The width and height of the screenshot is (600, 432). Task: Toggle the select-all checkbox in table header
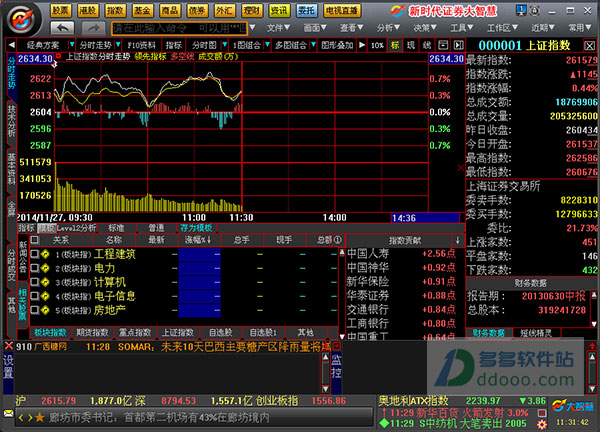[34, 240]
